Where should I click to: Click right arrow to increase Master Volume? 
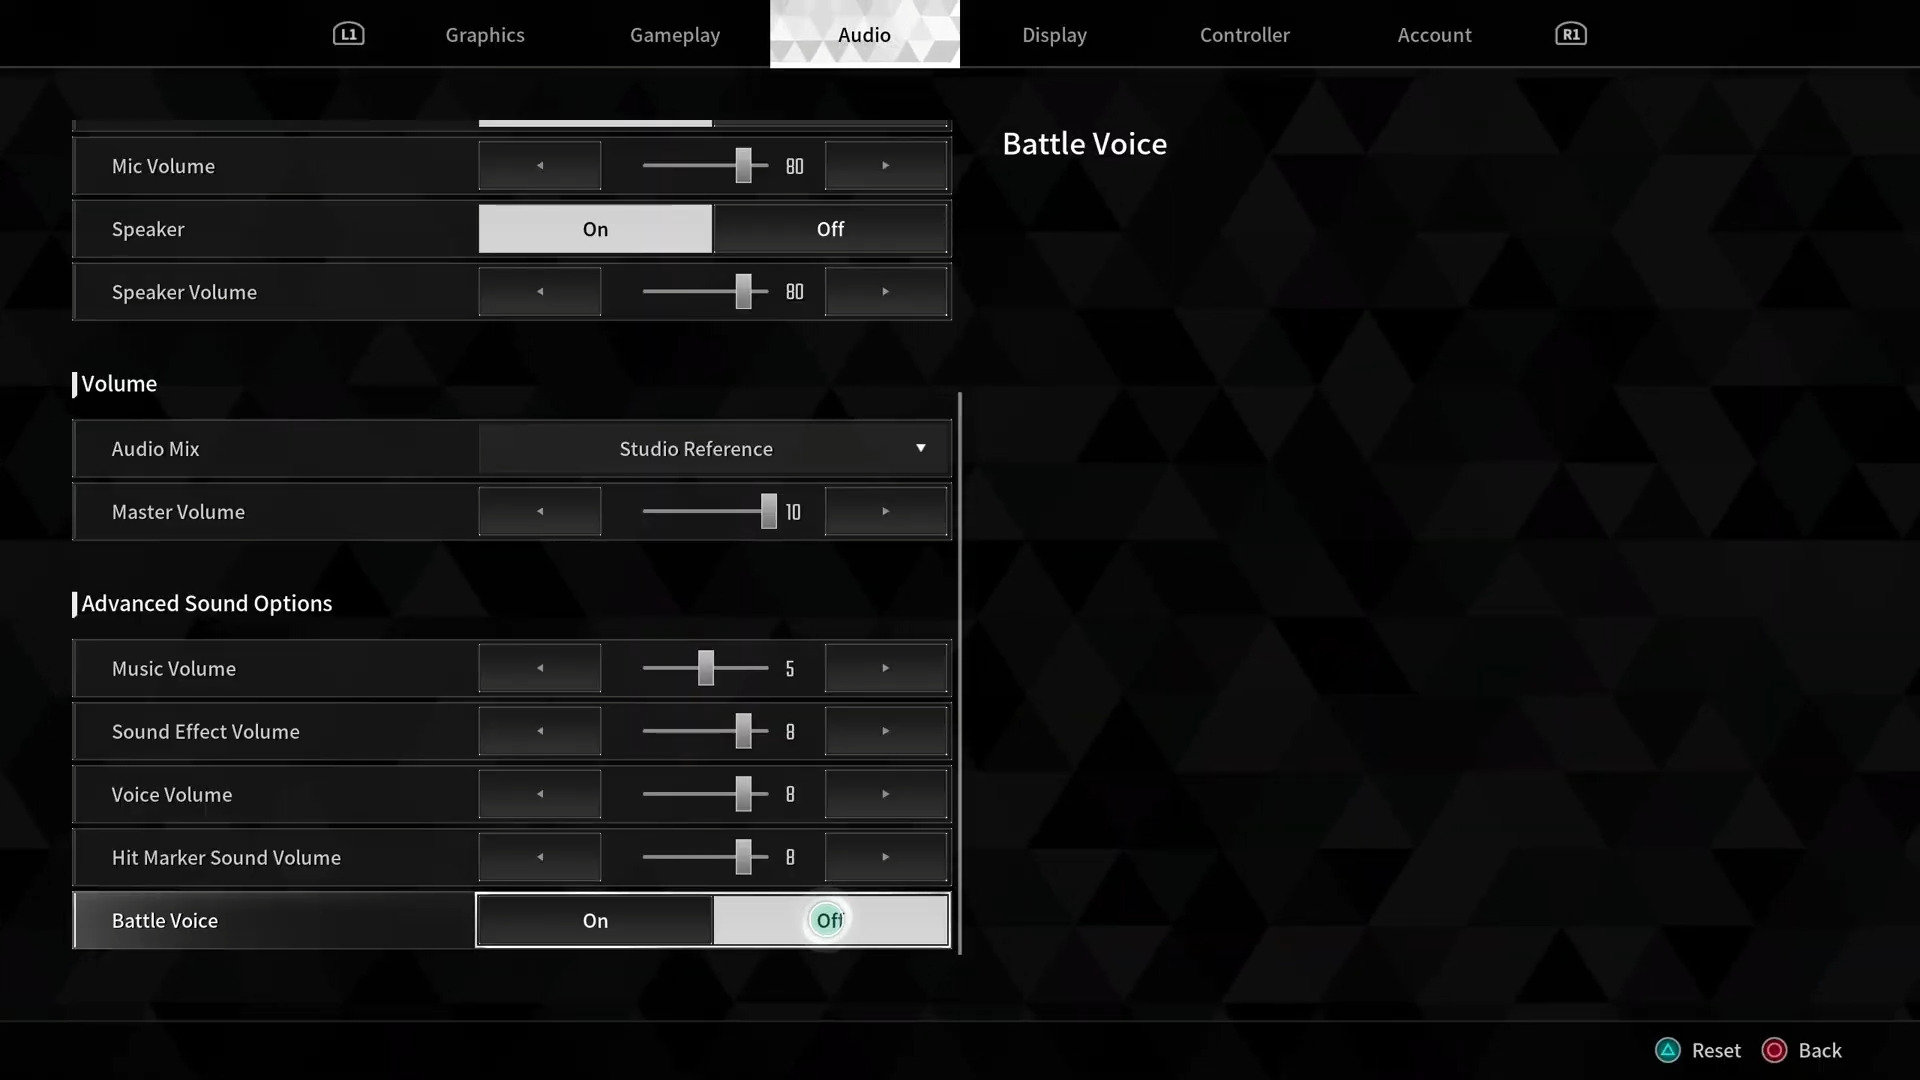(x=885, y=512)
